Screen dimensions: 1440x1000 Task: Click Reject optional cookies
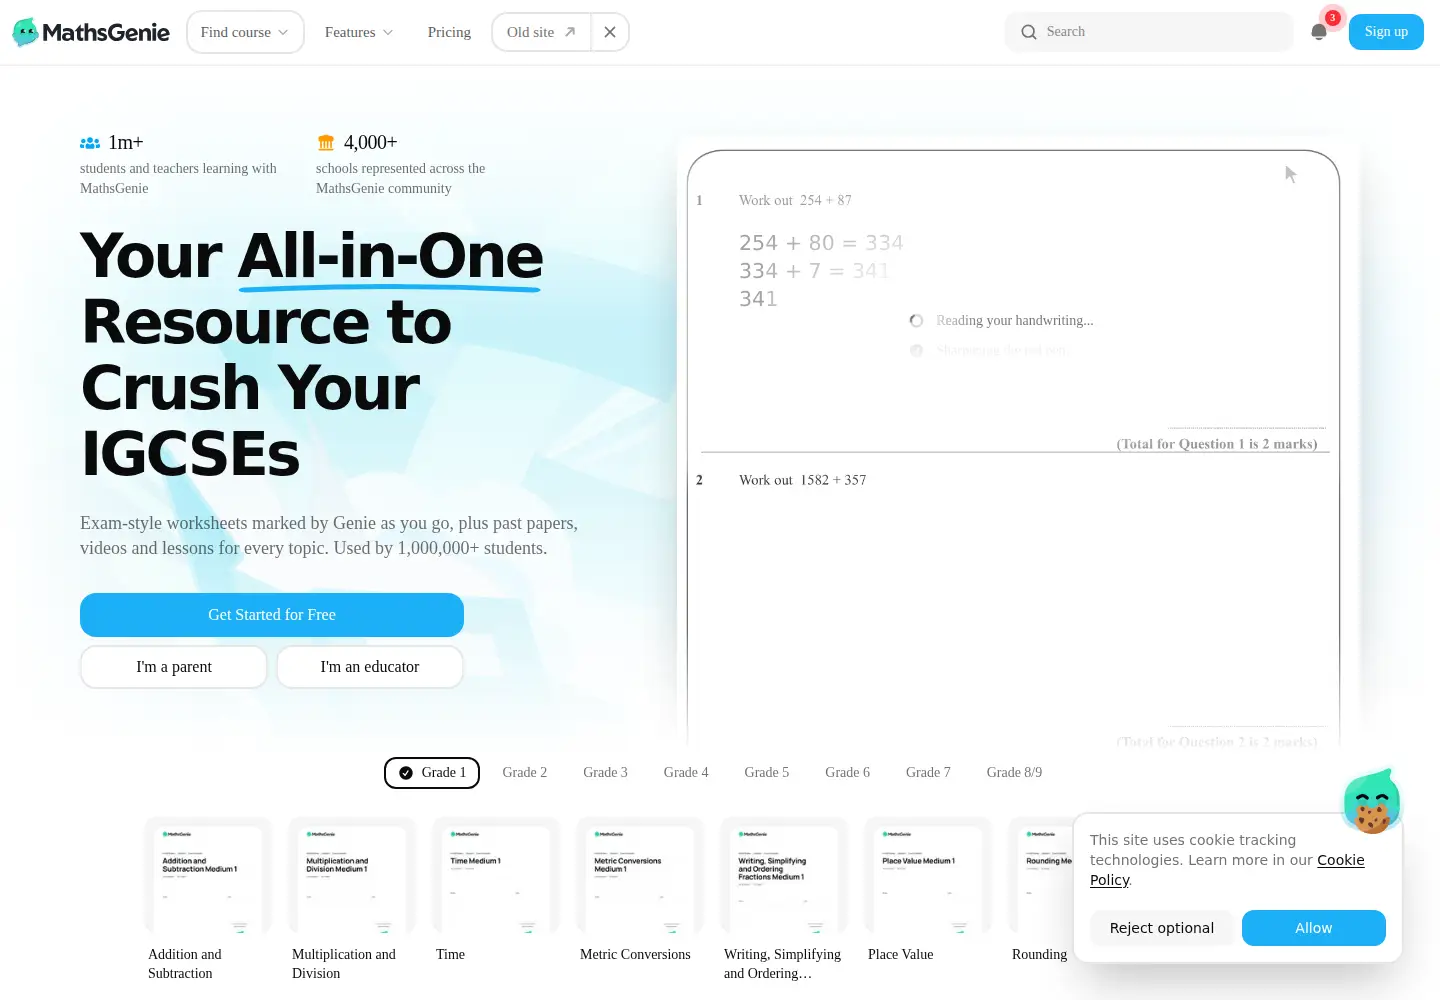1162,928
